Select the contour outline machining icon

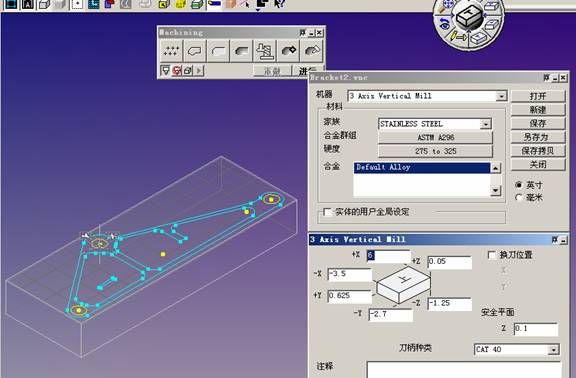click(195, 51)
